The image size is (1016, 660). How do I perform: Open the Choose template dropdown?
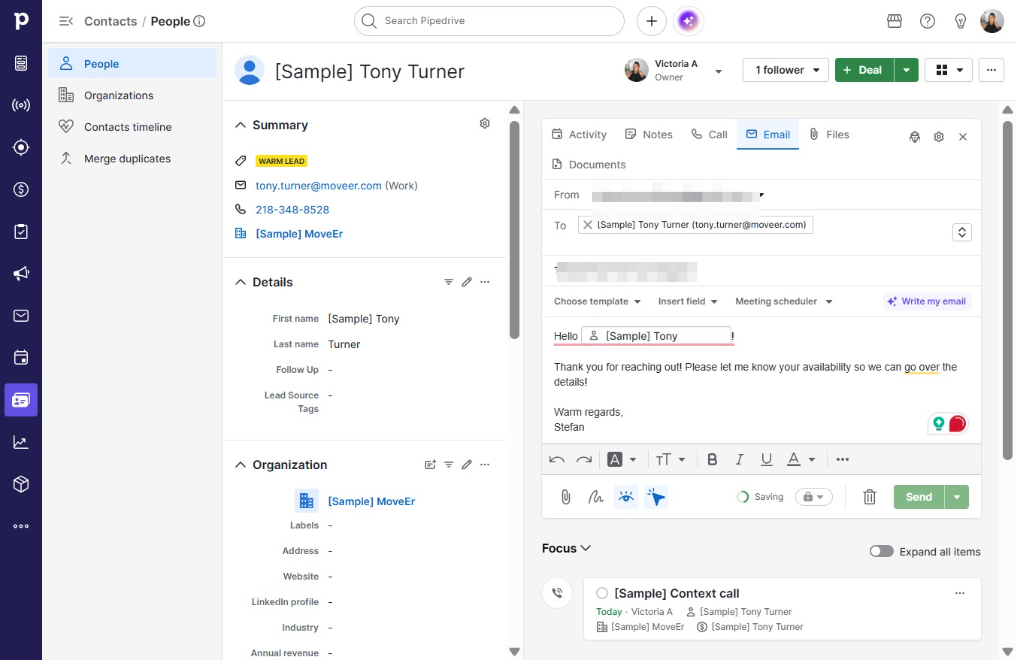coord(597,301)
